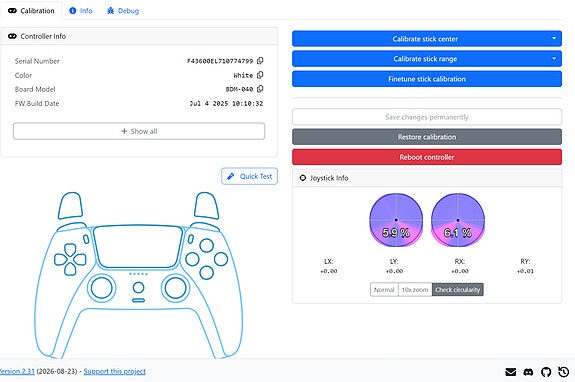
Task: Click the Create button on controller diagram
Action: 86,239
